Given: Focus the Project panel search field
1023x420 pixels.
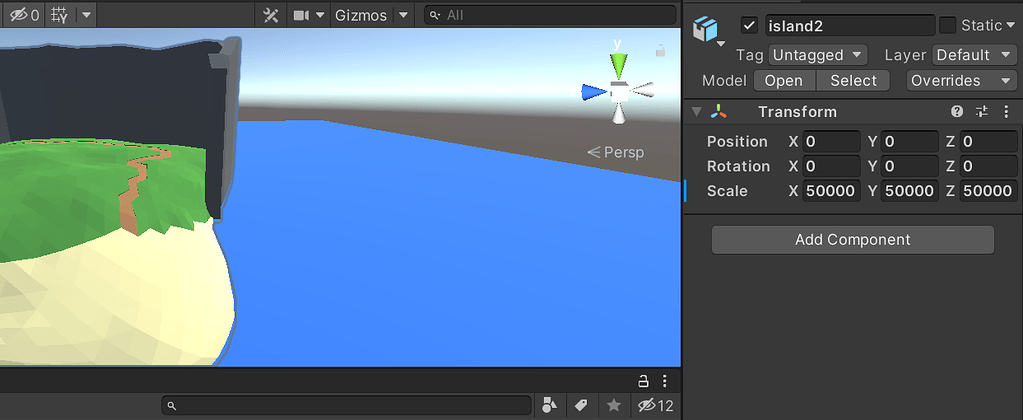Looking at the screenshot, I should click(346, 406).
